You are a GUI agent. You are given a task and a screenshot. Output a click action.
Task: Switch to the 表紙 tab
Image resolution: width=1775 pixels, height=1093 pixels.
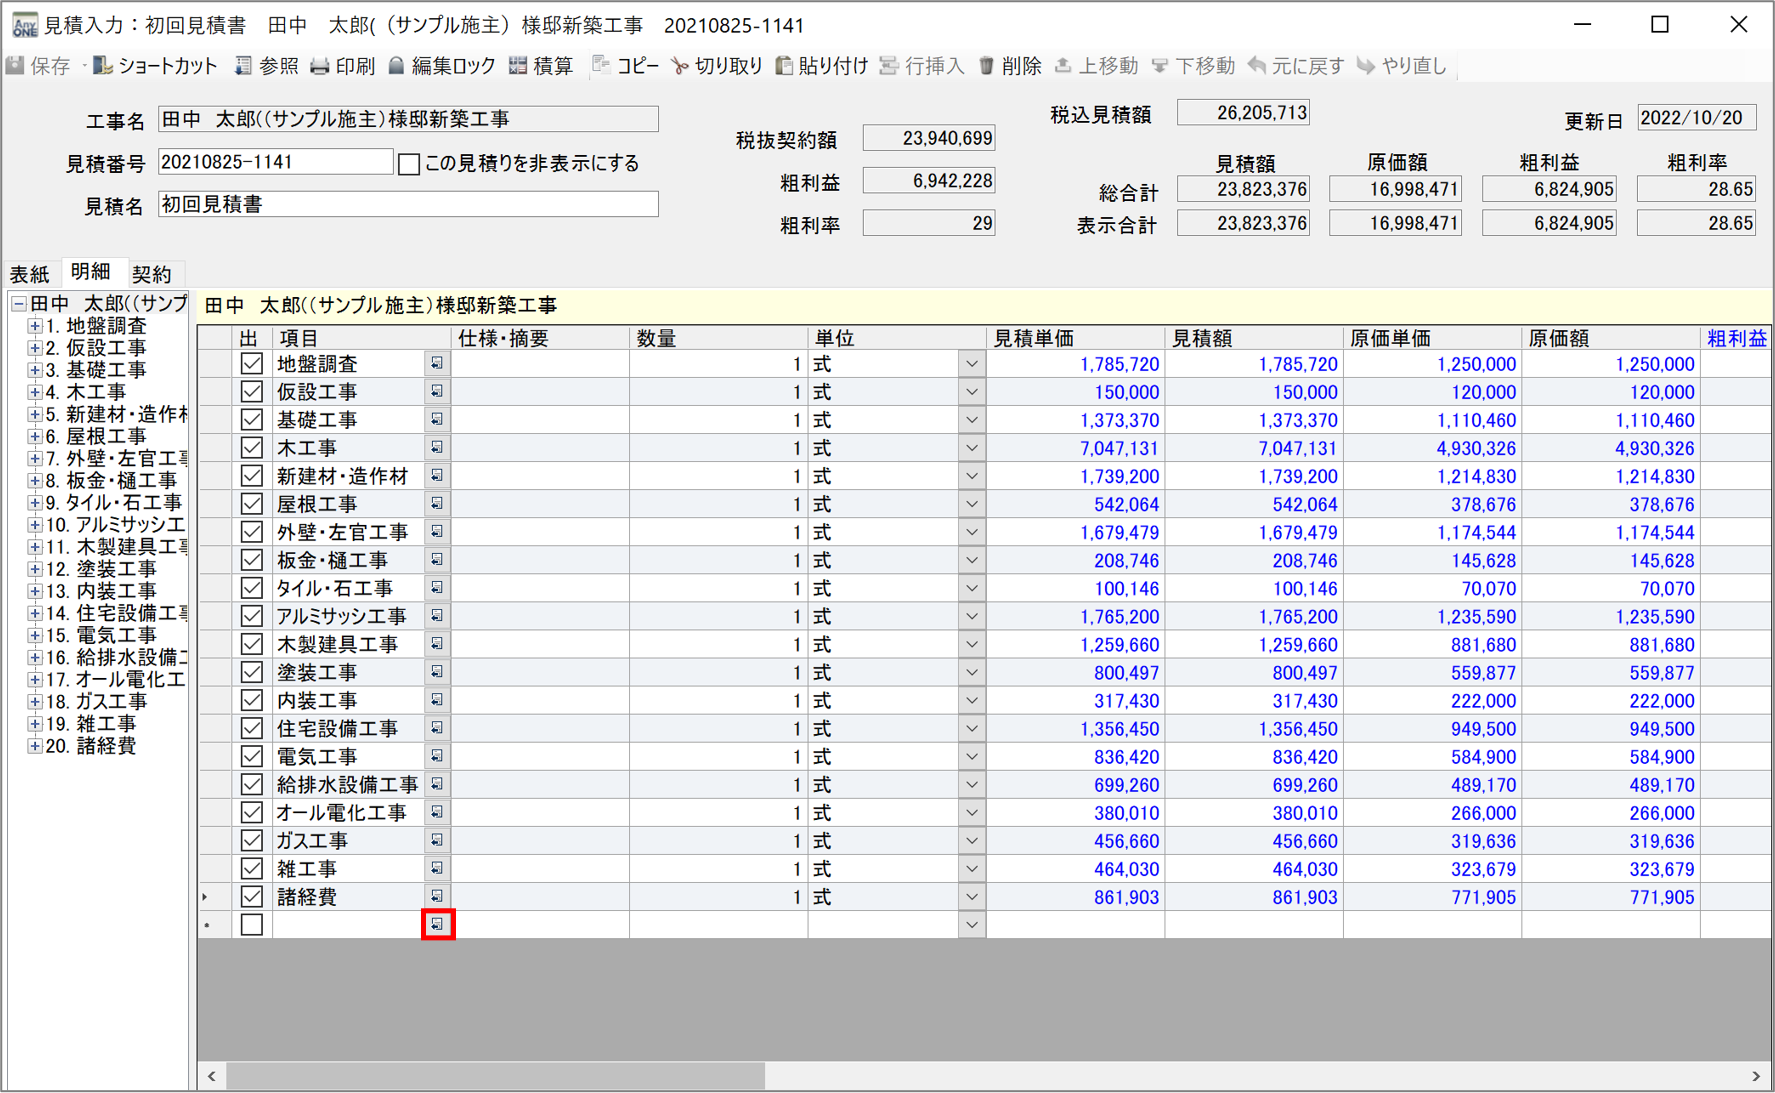tap(29, 274)
